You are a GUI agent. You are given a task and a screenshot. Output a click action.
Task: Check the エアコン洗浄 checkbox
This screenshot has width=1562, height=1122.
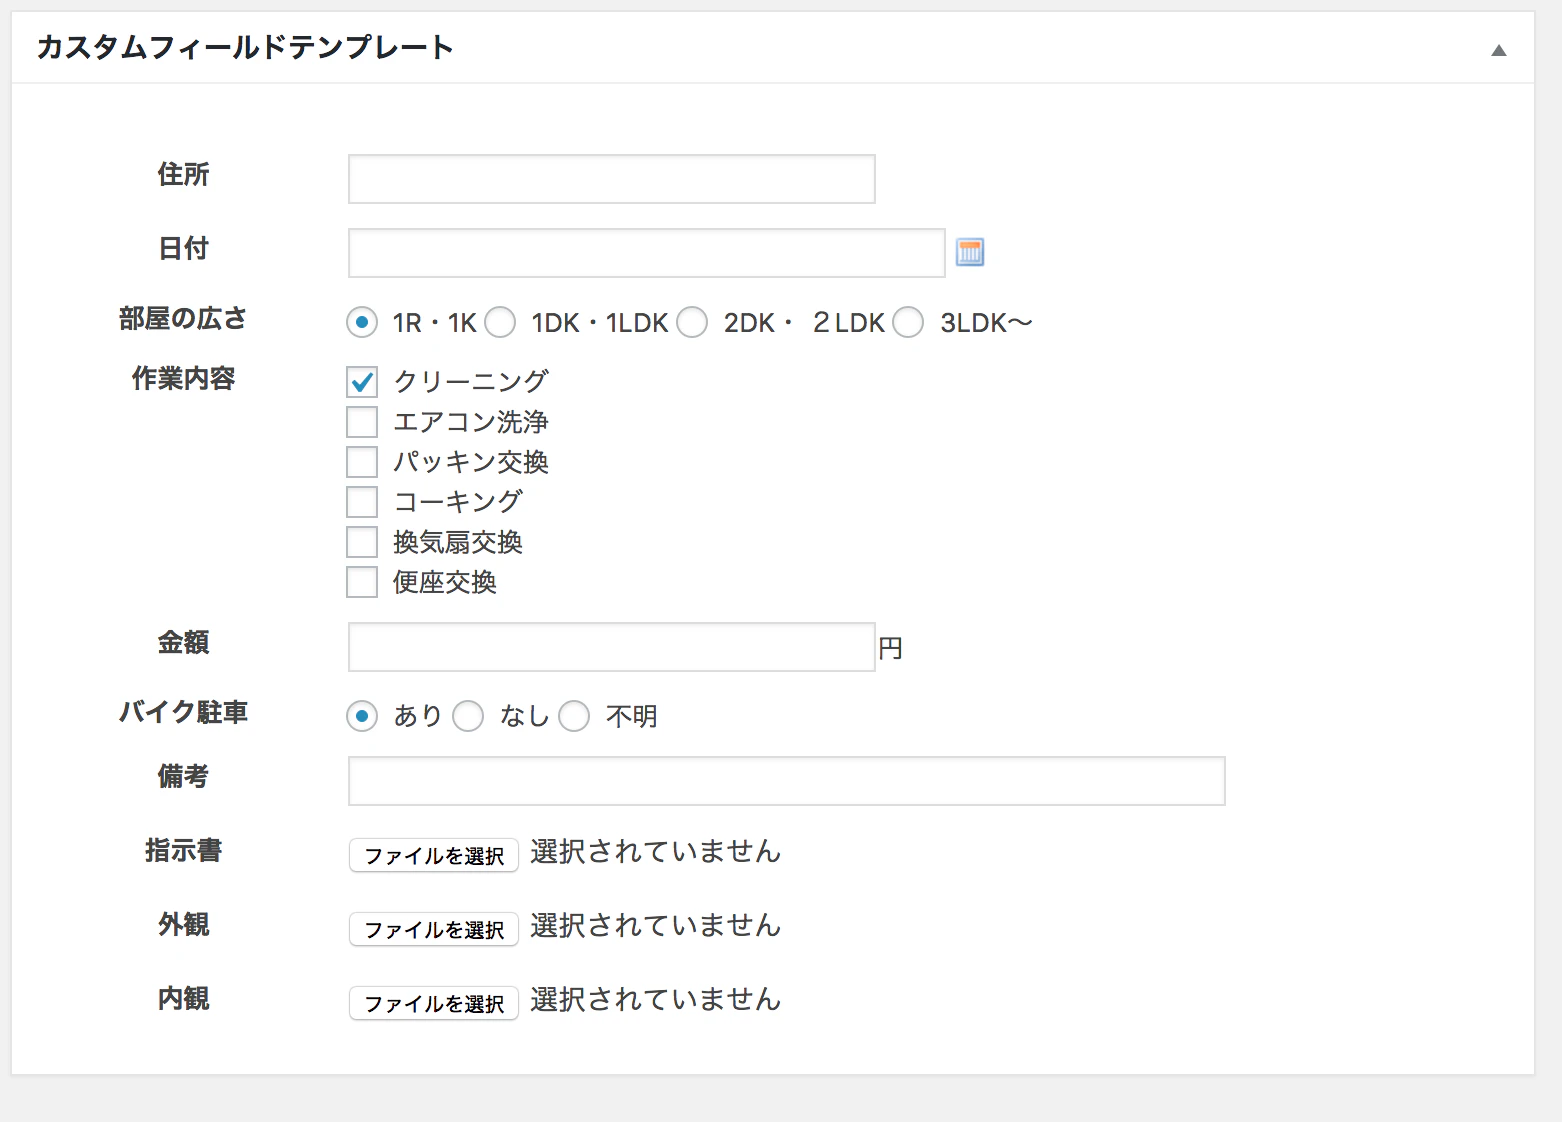click(x=362, y=422)
